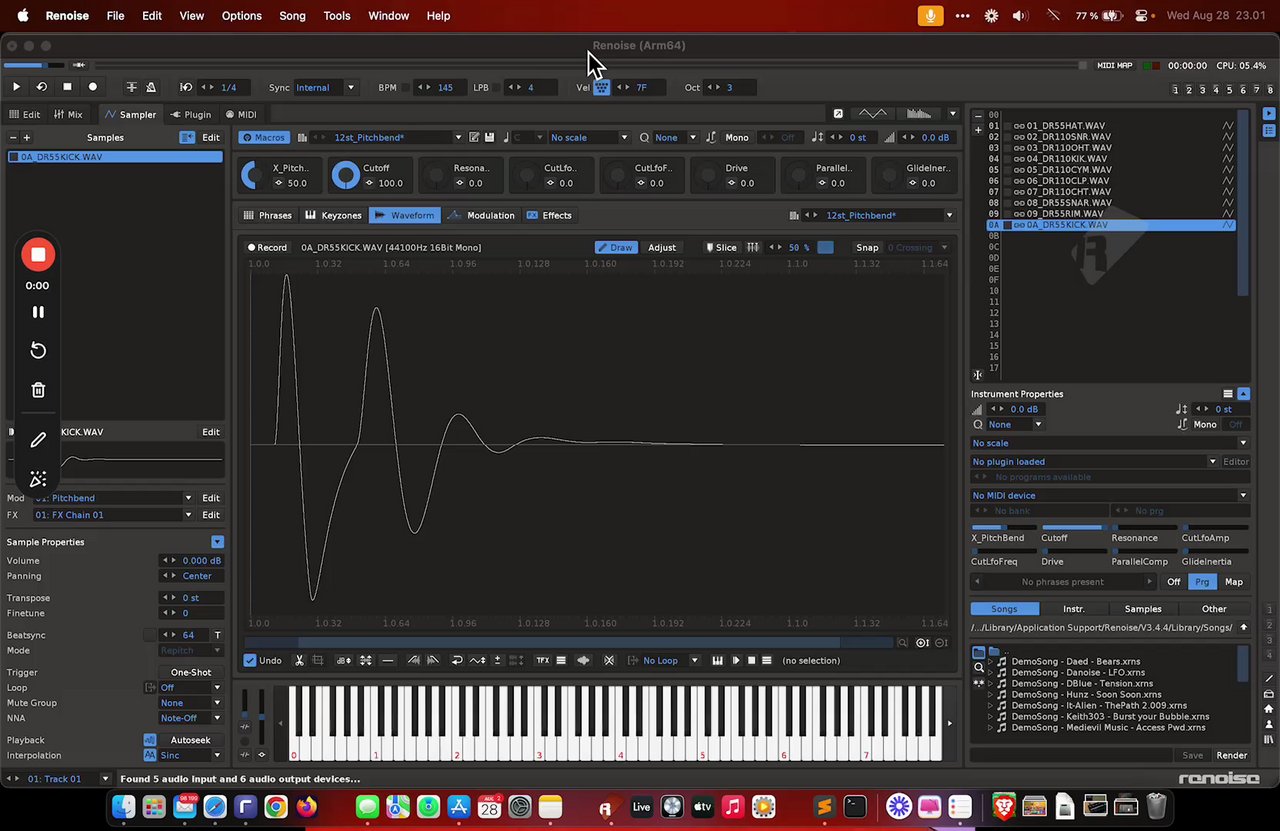Open the Sample Properties Loop dropdown
This screenshot has width=1280, height=831.
pos(190,688)
